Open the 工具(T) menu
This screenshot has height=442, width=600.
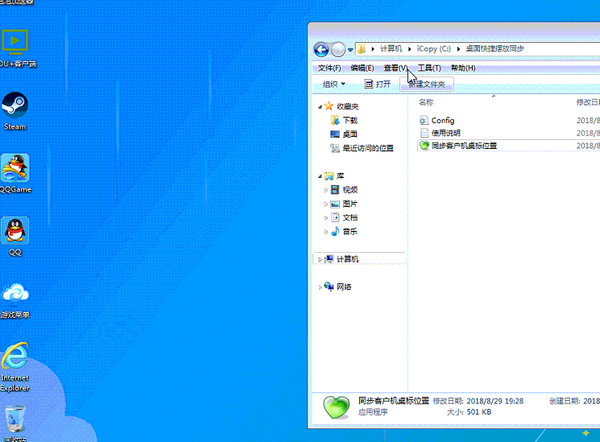point(429,68)
